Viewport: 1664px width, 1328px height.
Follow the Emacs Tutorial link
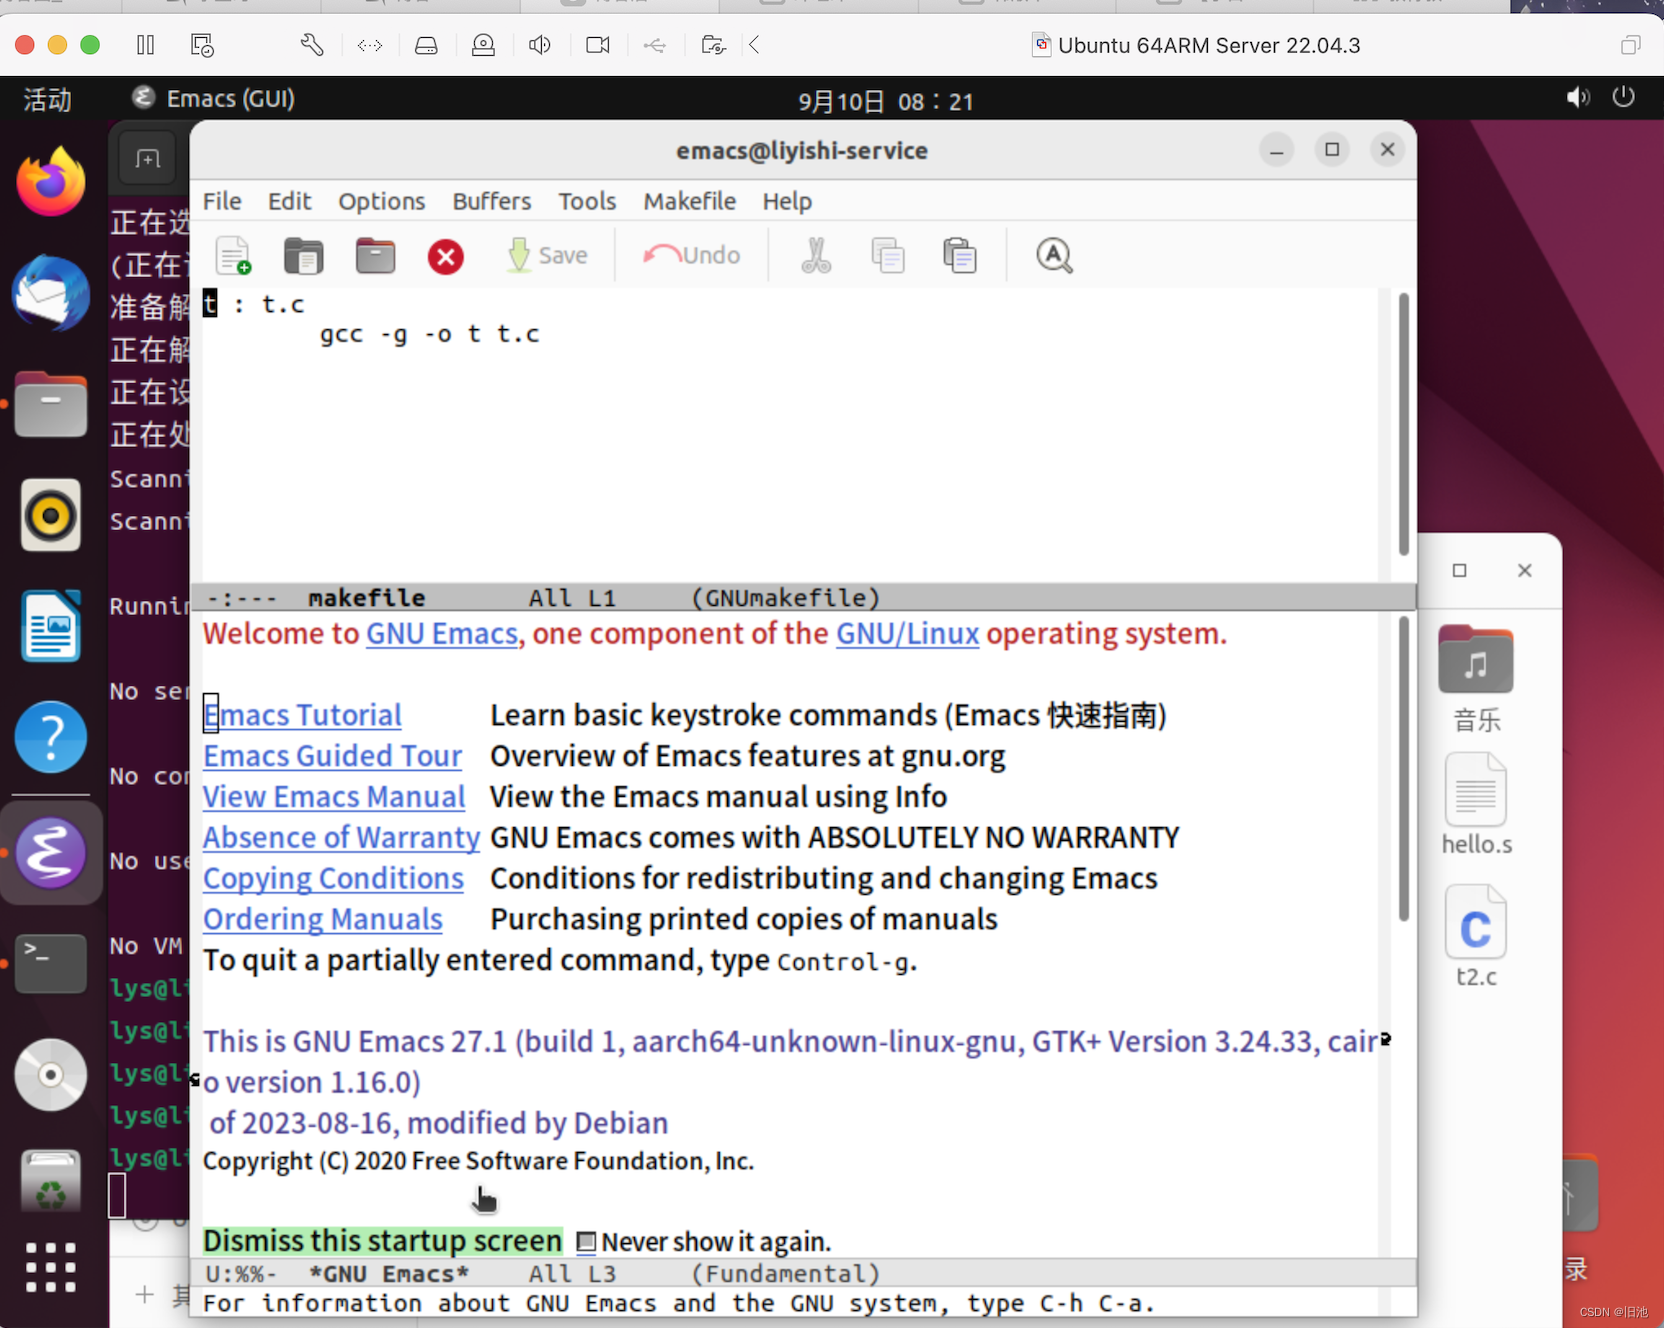[x=302, y=715]
